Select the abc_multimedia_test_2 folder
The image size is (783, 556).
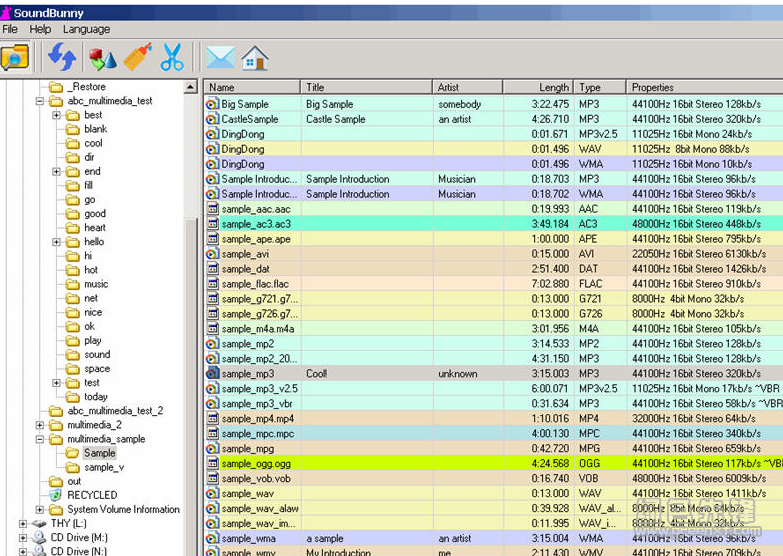coord(115,411)
